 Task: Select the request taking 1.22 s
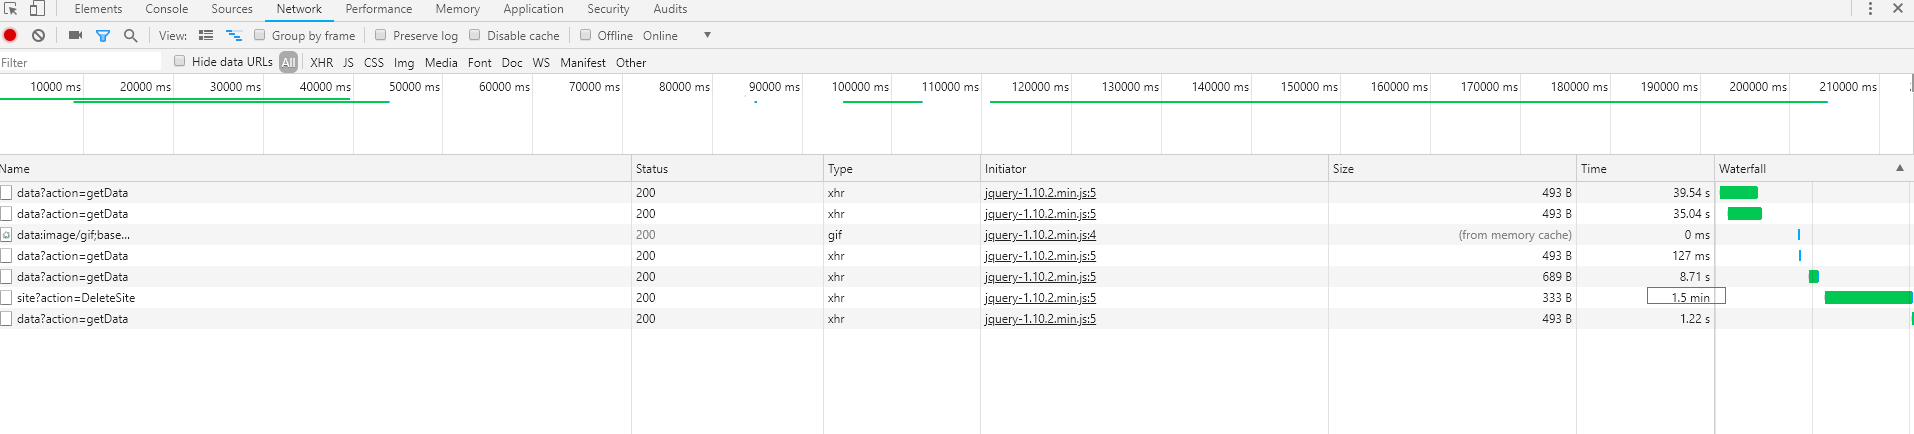click(x=72, y=319)
